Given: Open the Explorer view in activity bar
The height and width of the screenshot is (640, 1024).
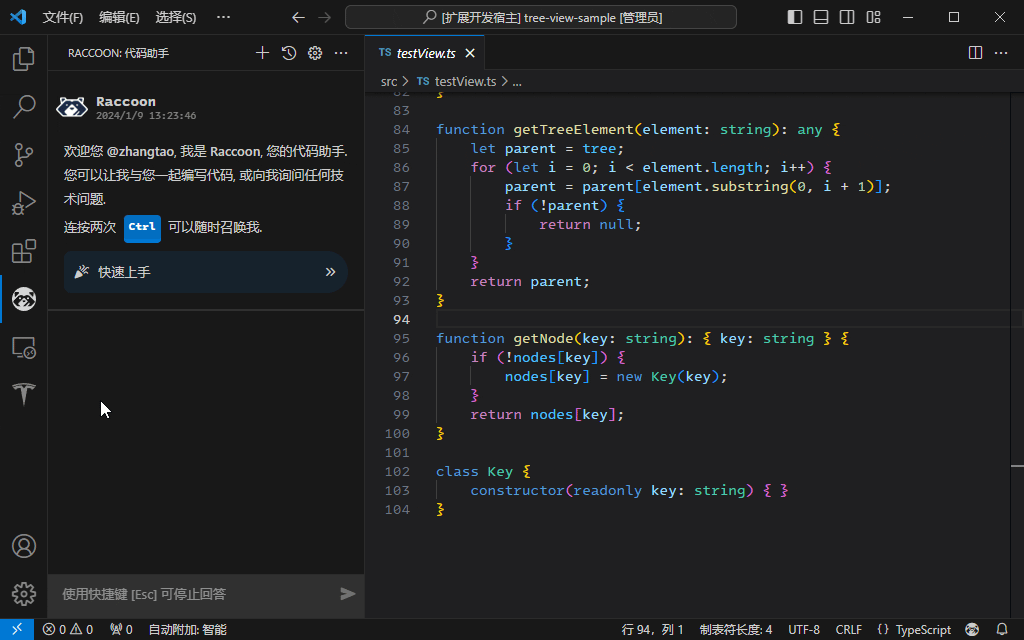Looking at the screenshot, I should [23, 59].
